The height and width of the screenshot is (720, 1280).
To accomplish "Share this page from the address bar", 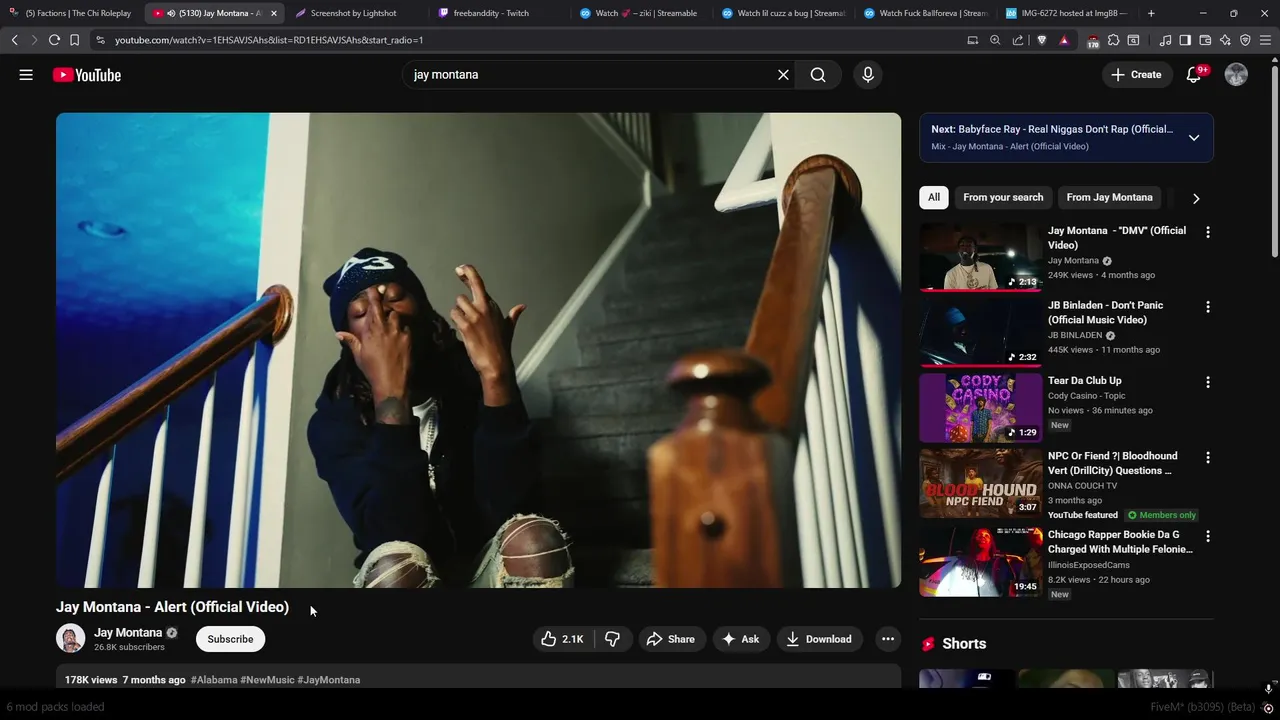I will tap(1018, 40).
